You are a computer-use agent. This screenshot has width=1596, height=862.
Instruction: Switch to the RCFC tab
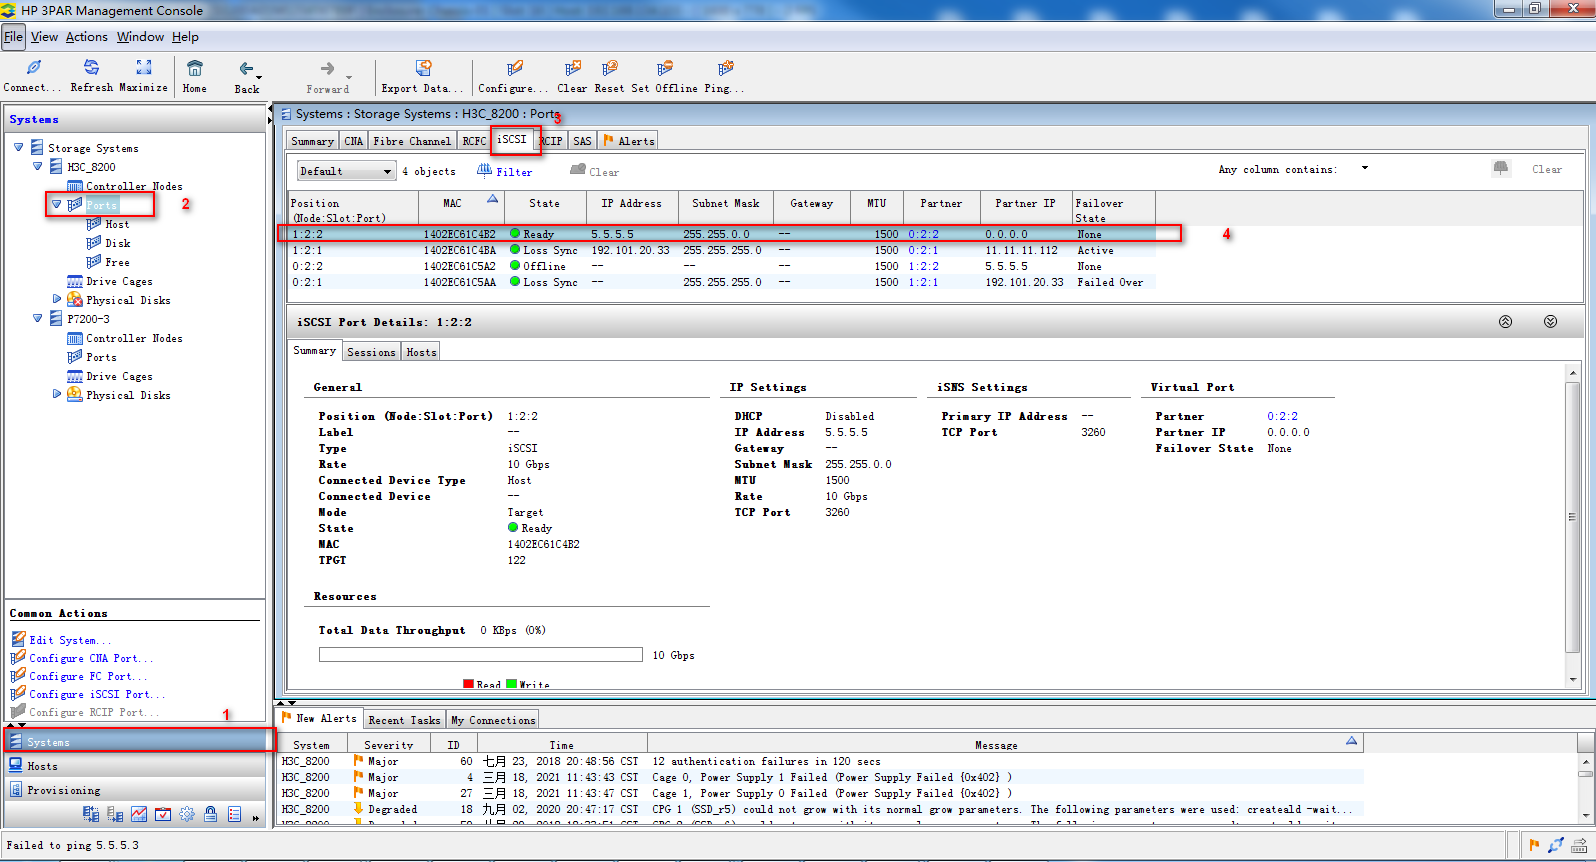[474, 141]
